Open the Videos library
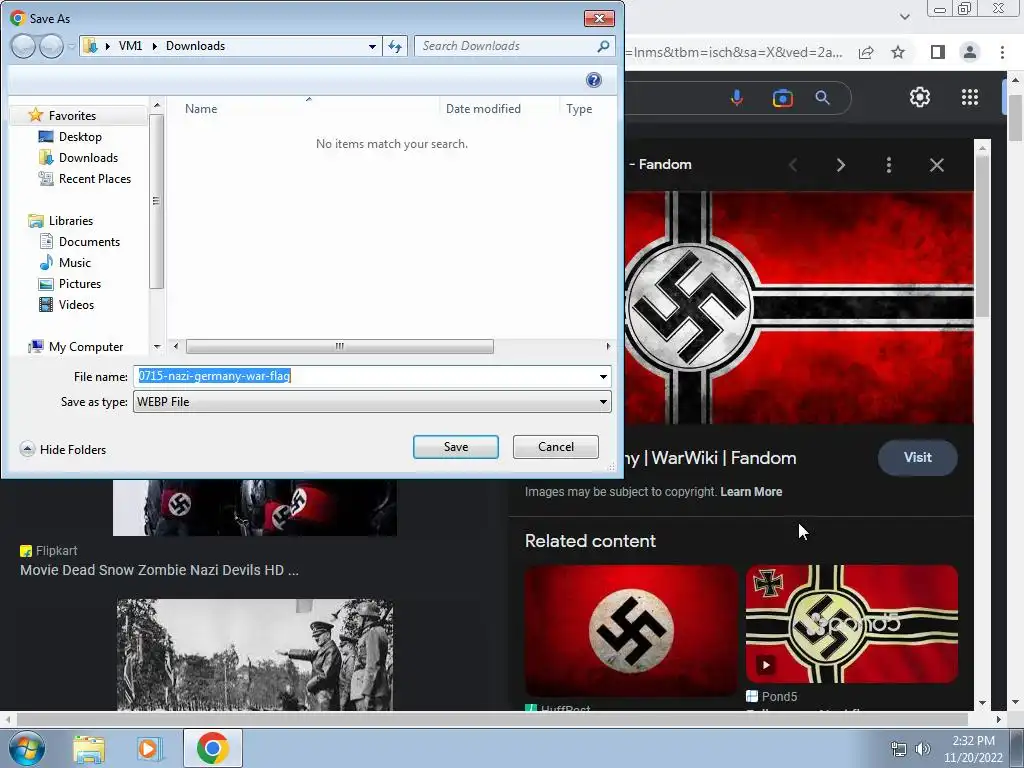This screenshot has width=1024, height=768. coord(76,304)
